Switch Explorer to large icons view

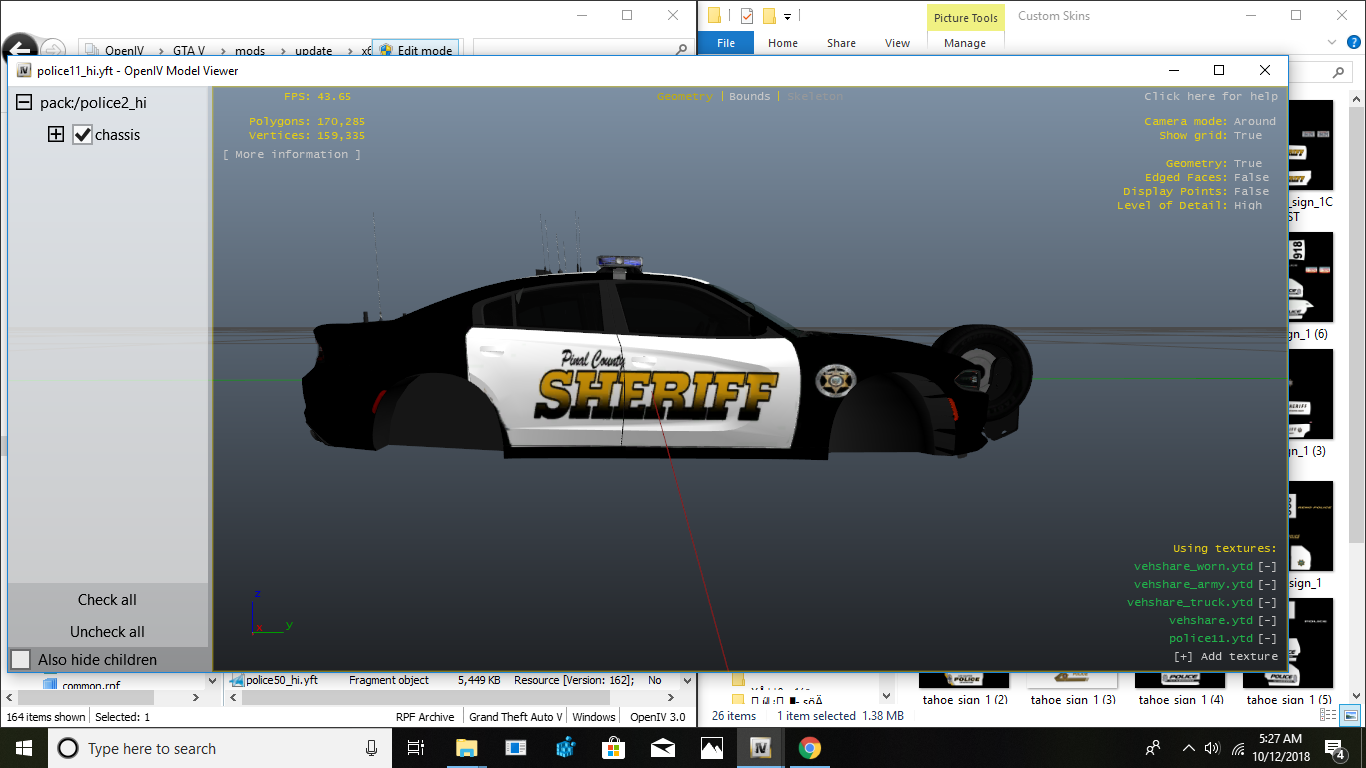click(1350, 715)
